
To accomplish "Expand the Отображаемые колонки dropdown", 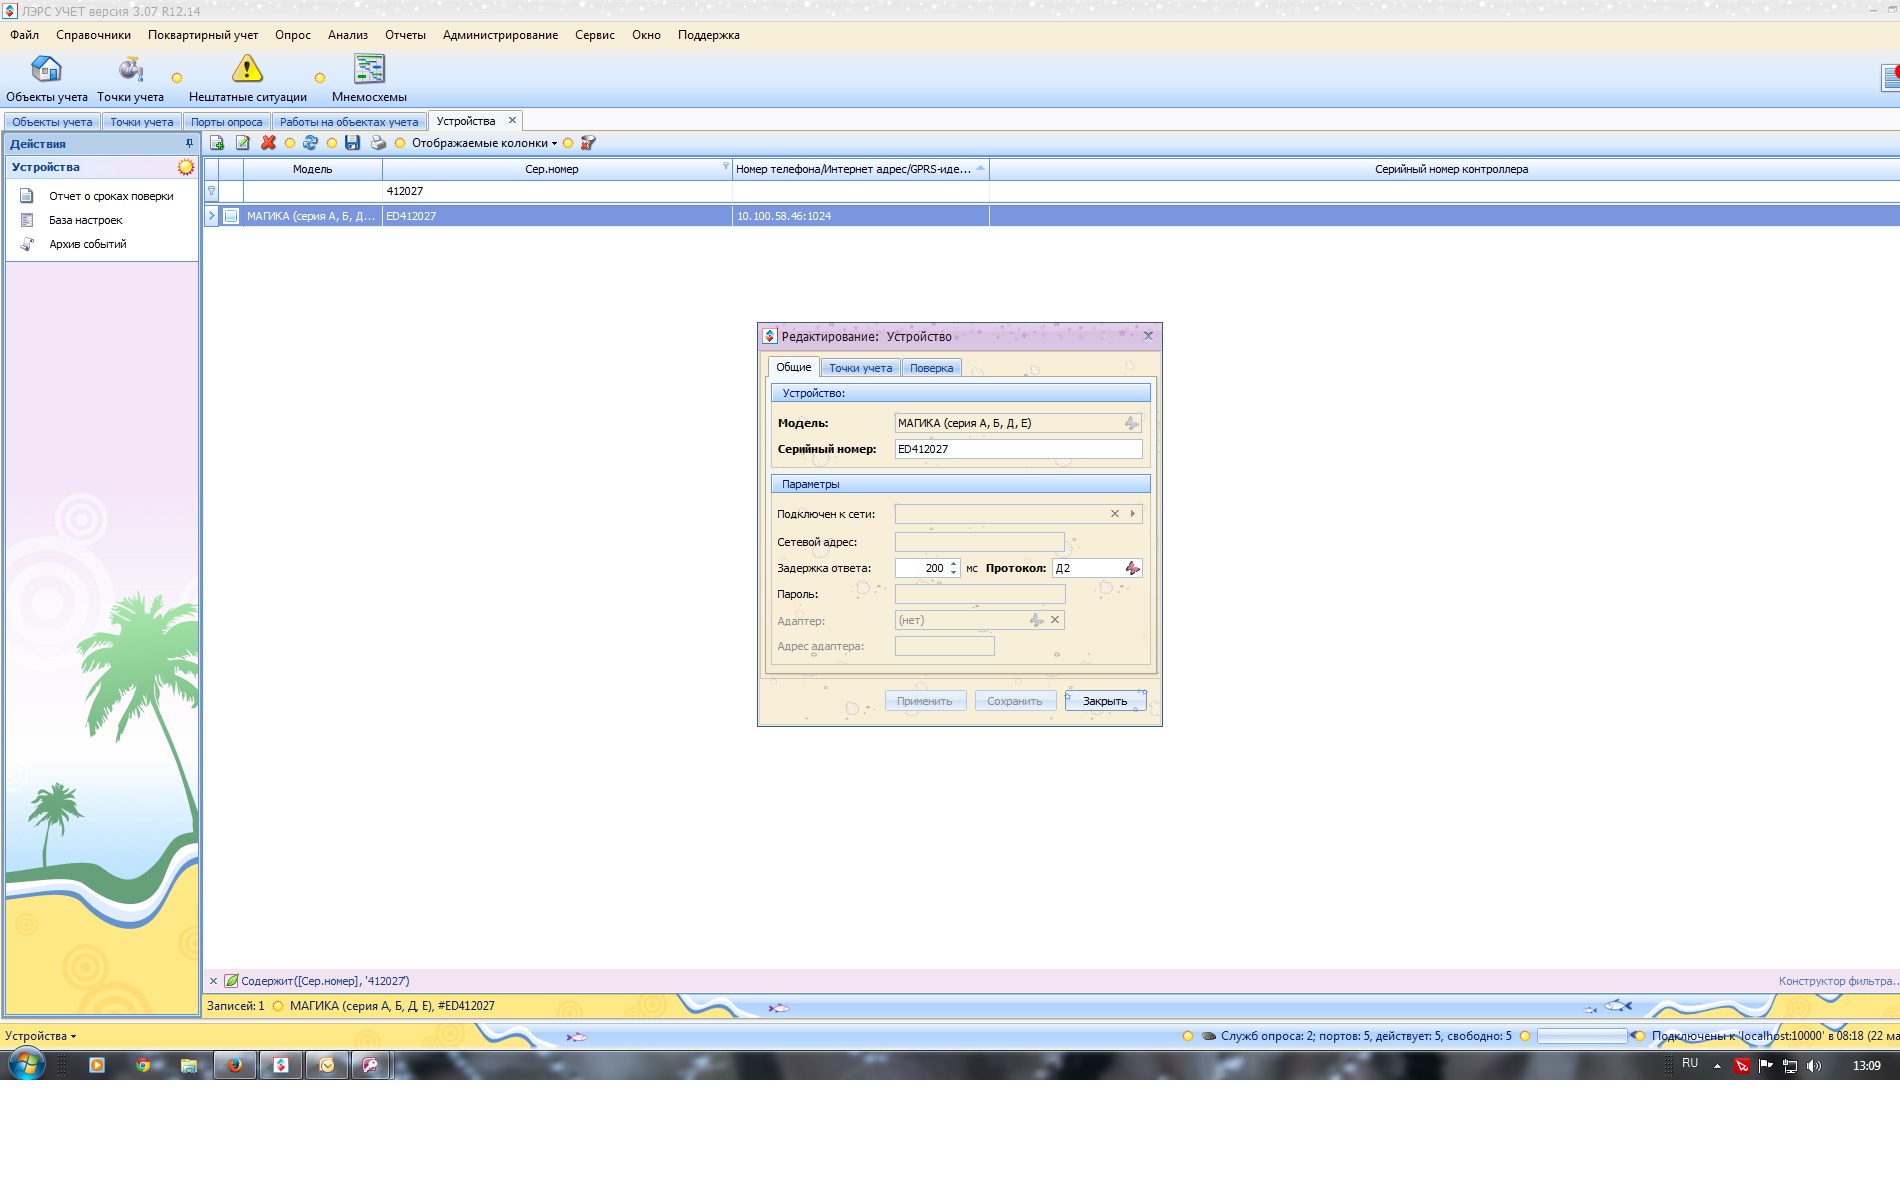I will [x=484, y=143].
